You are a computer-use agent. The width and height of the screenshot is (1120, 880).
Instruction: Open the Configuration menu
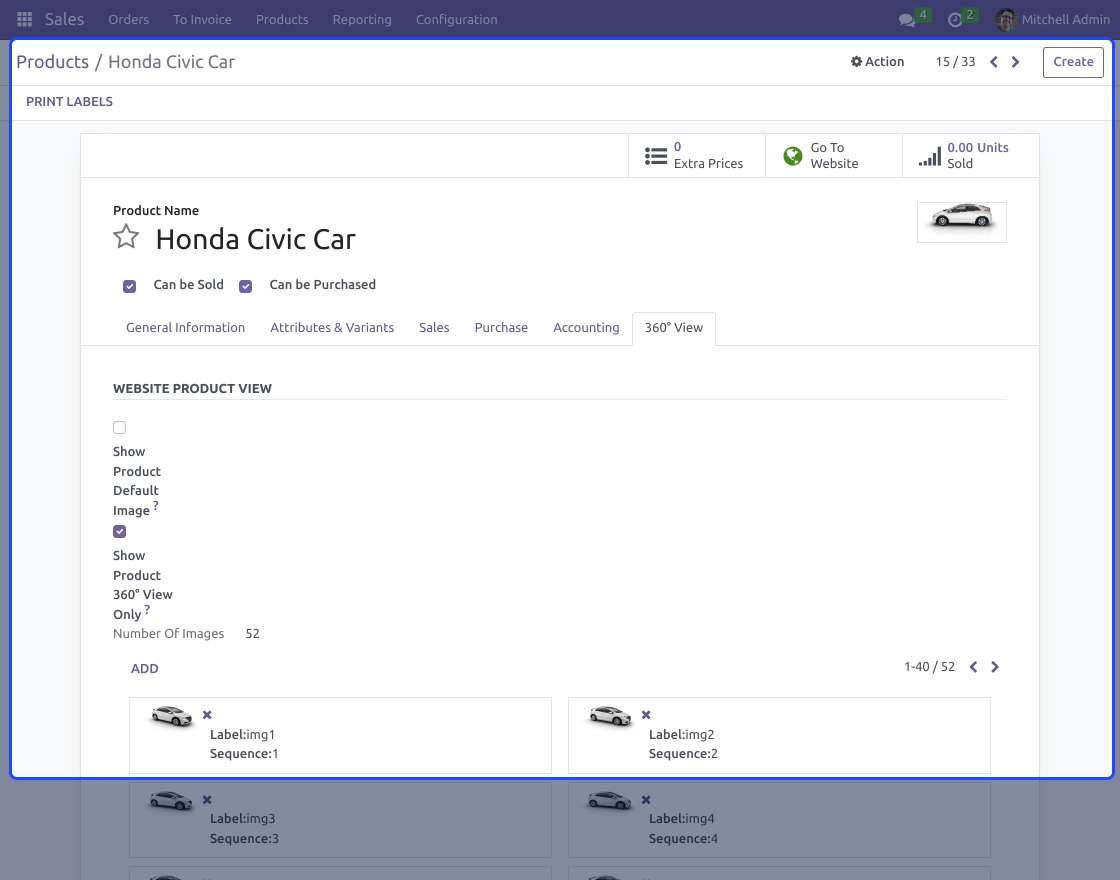[x=456, y=19]
